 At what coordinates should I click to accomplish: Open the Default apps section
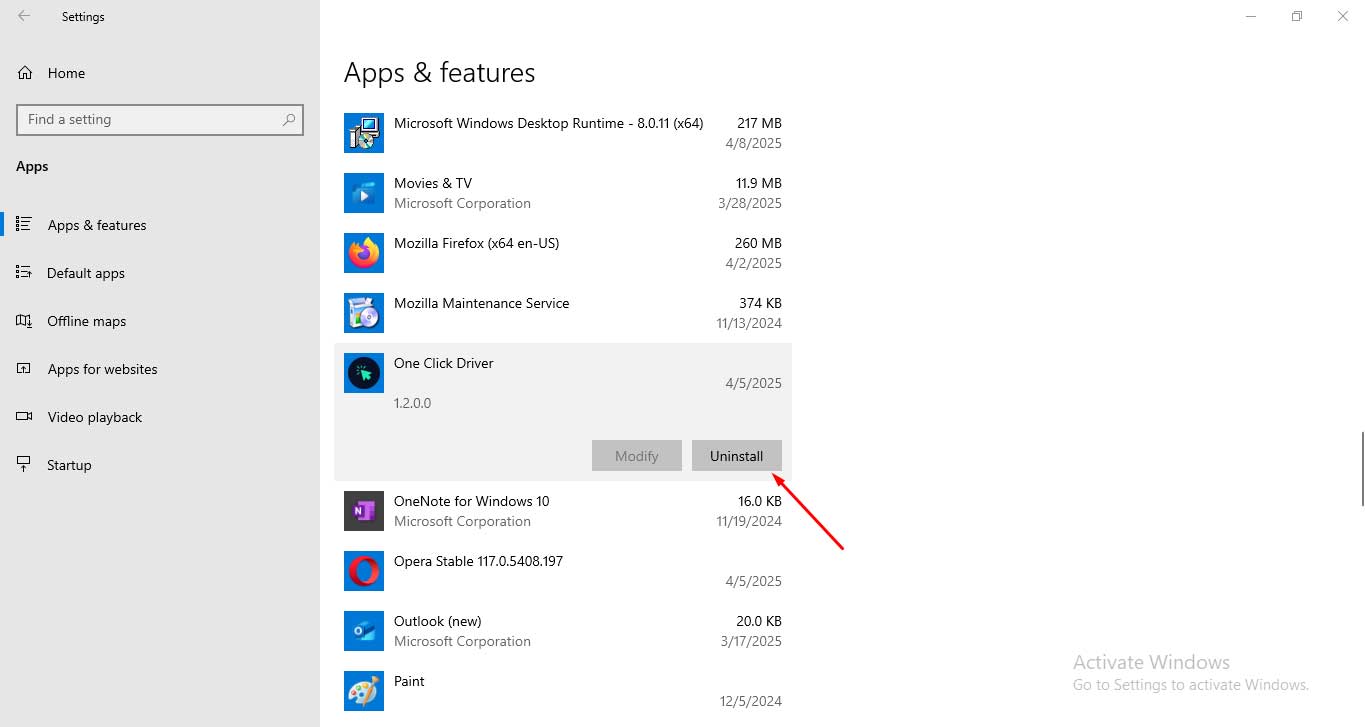pyautogui.click(x=85, y=273)
